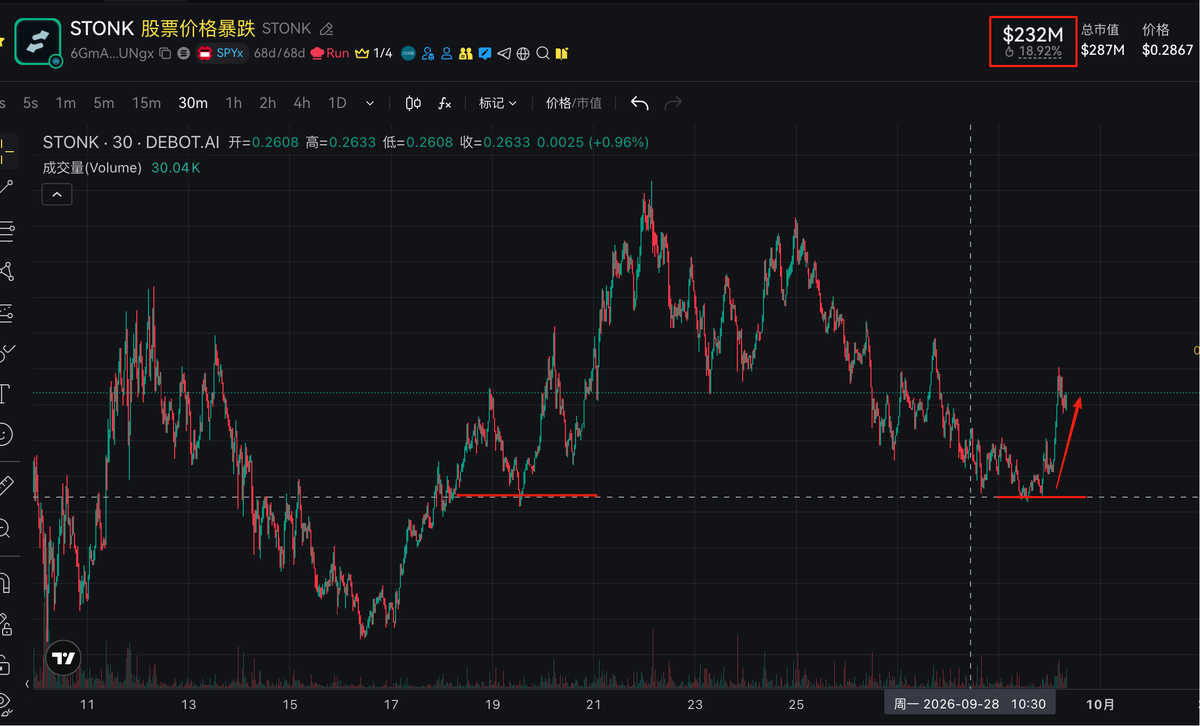This screenshot has height=726, width=1200.
Task: Edit the token name with pencil icon
Action: click(326, 29)
